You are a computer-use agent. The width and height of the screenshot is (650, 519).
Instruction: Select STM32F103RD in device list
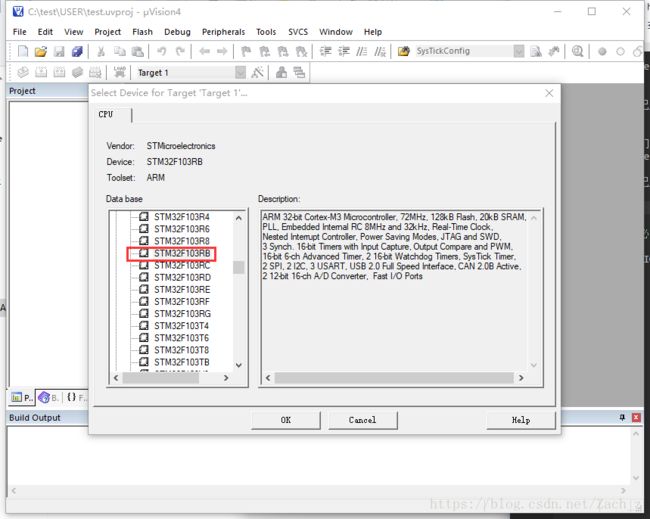pyautogui.click(x=182, y=277)
